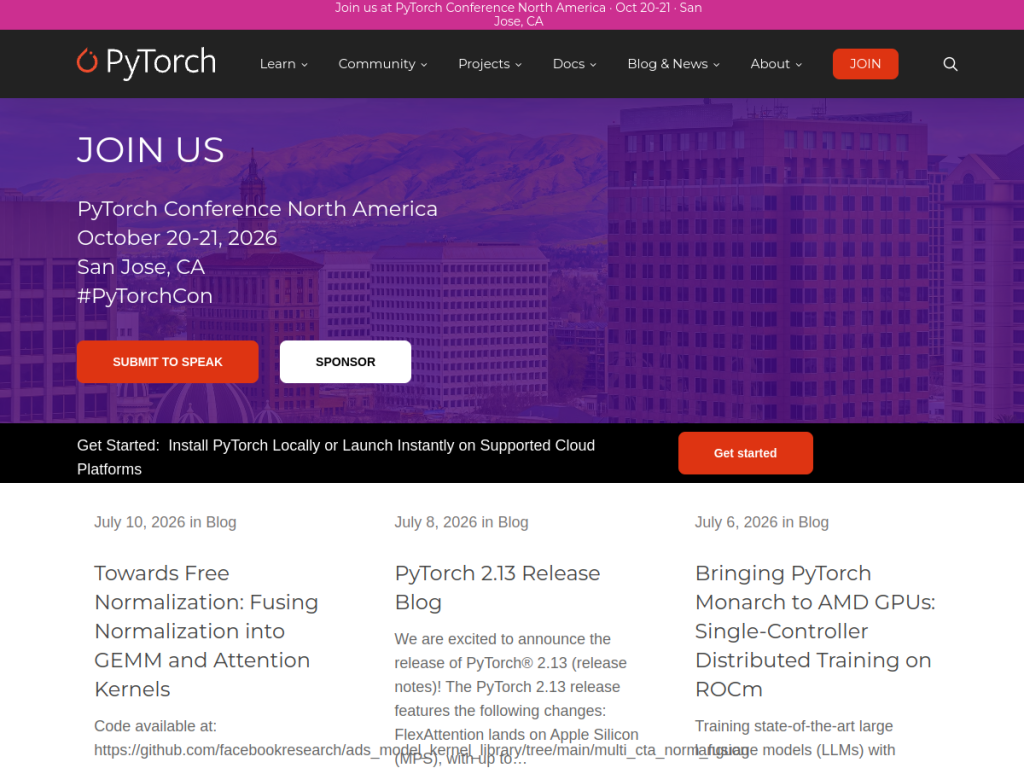Click the PyTorch flame logo icon
The height and width of the screenshot is (768, 1024).
pos(87,61)
